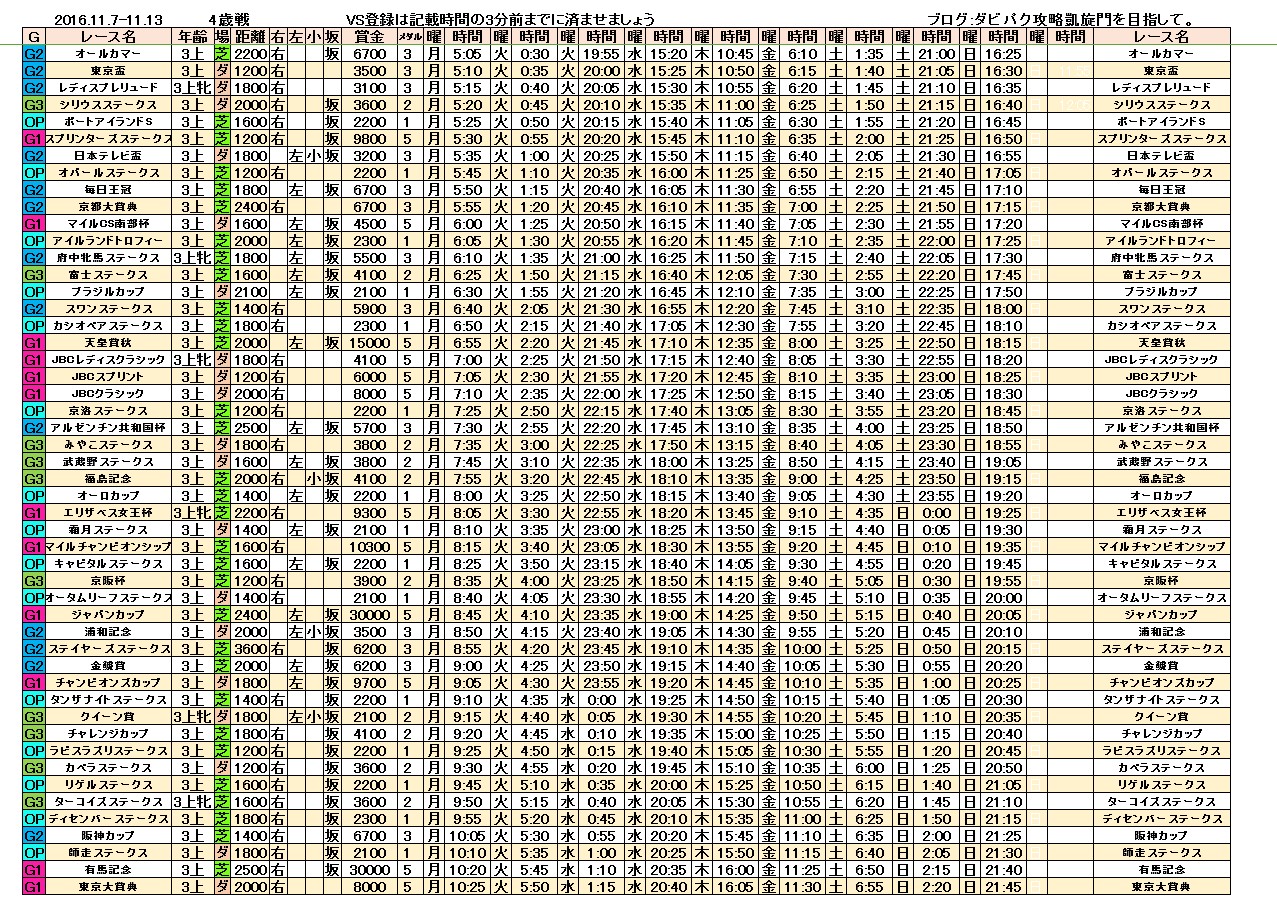This screenshot has height=909, width=1277.
Task: Select the 9800 prize cell
Action: (370, 138)
